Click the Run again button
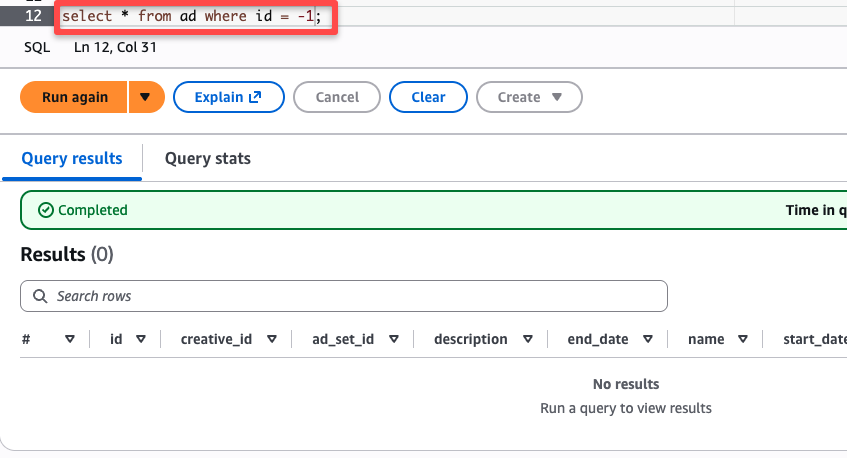This screenshot has height=458, width=847. coord(74,97)
